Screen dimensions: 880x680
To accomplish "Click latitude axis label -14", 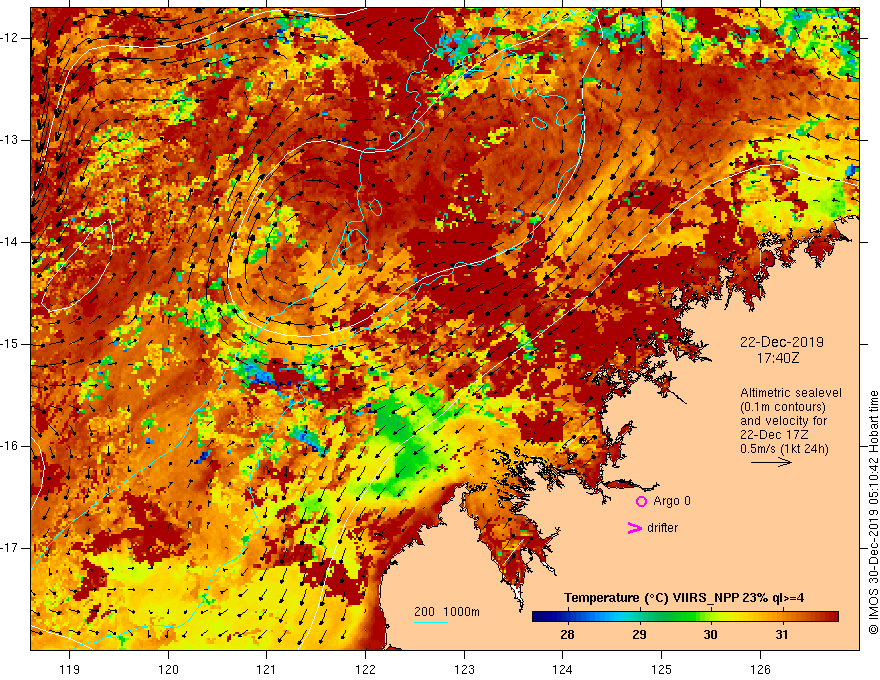I will (10, 242).
